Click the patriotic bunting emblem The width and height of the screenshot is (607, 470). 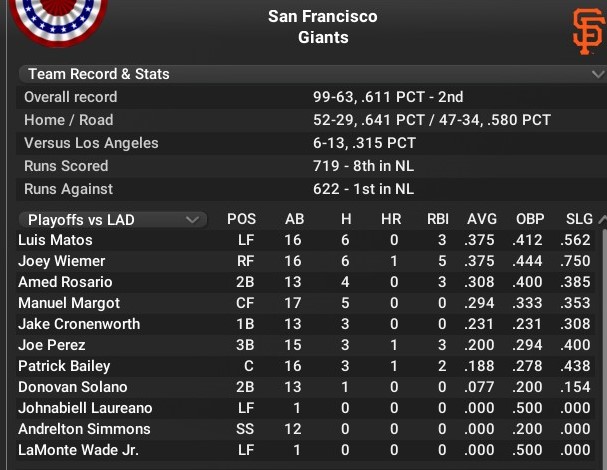[58, 21]
